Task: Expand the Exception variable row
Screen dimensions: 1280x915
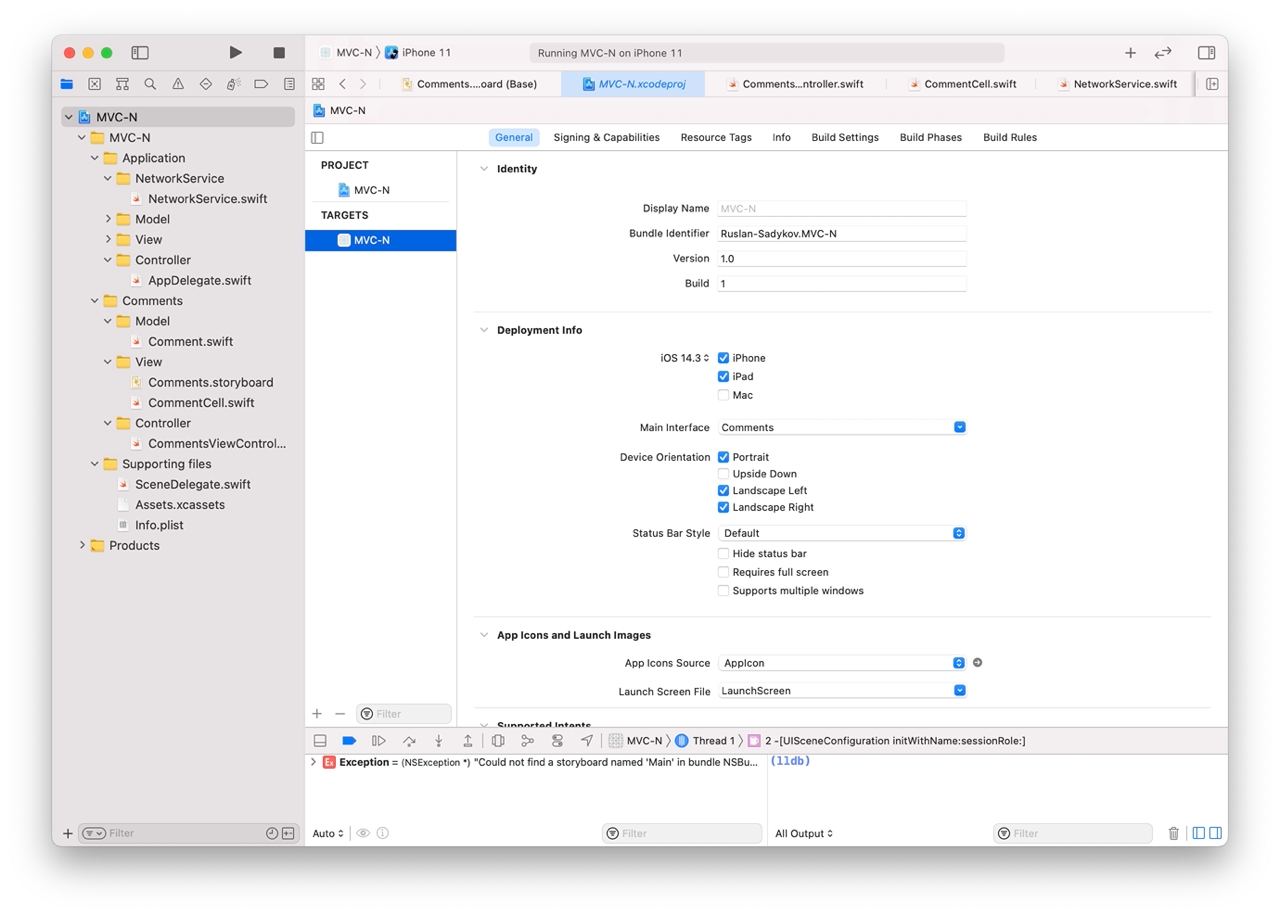Action: [x=313, y=762]
